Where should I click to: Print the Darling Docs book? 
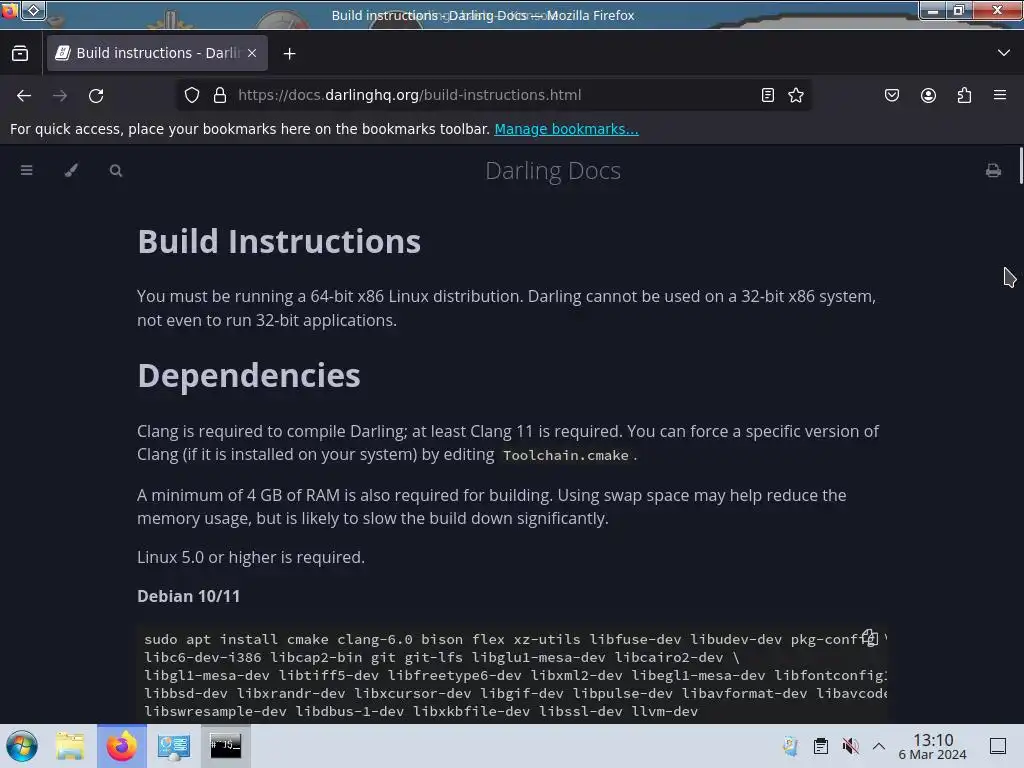click(993, 170)
